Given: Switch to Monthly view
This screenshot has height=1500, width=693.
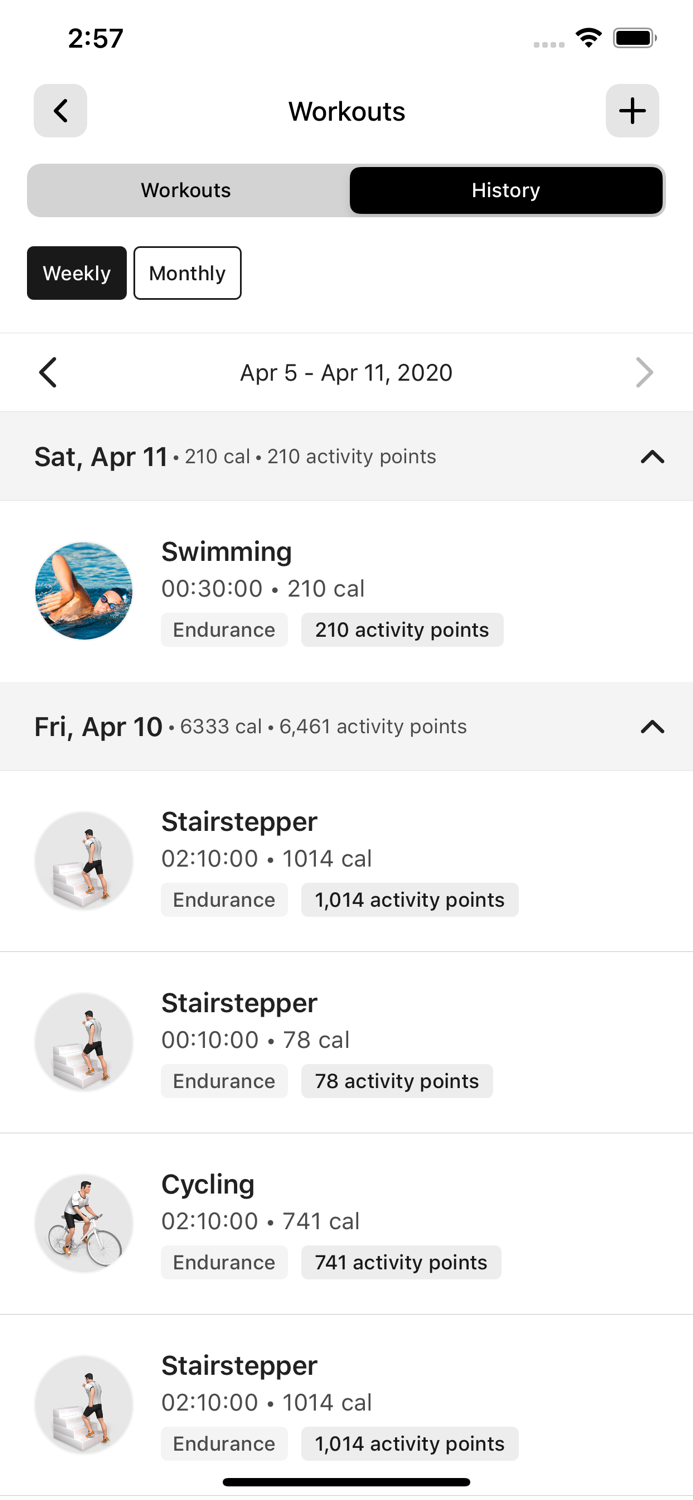Looking at the screenshot, I should (187, 272).
